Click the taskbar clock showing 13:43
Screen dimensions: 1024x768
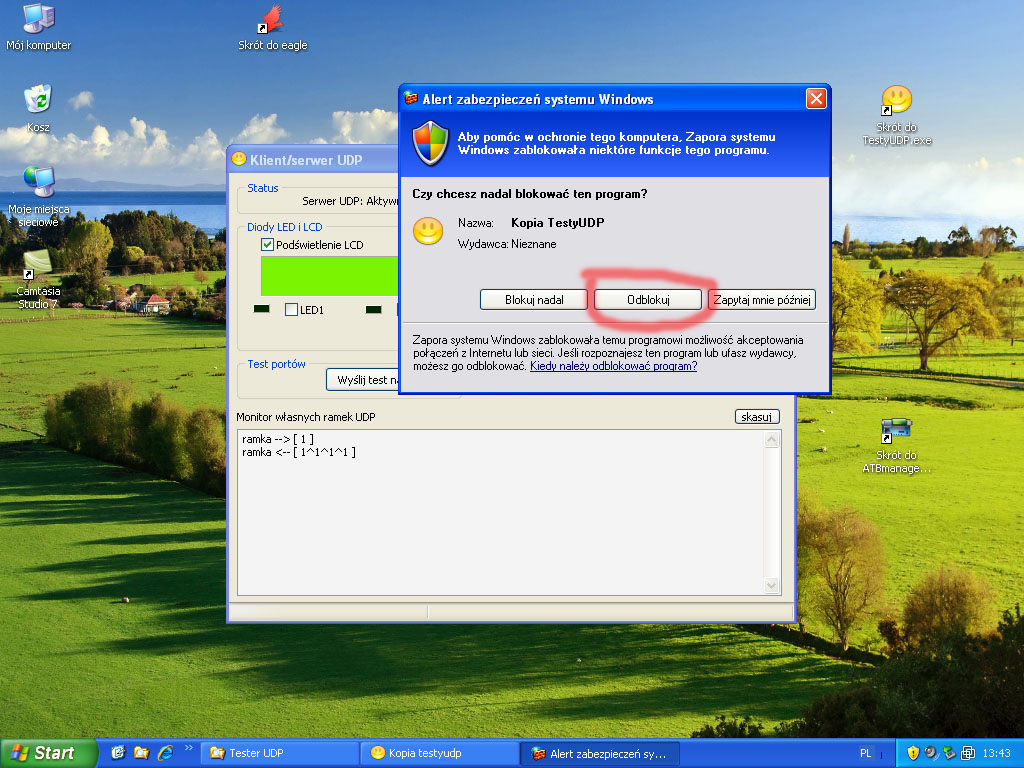[x=996, y=753]
